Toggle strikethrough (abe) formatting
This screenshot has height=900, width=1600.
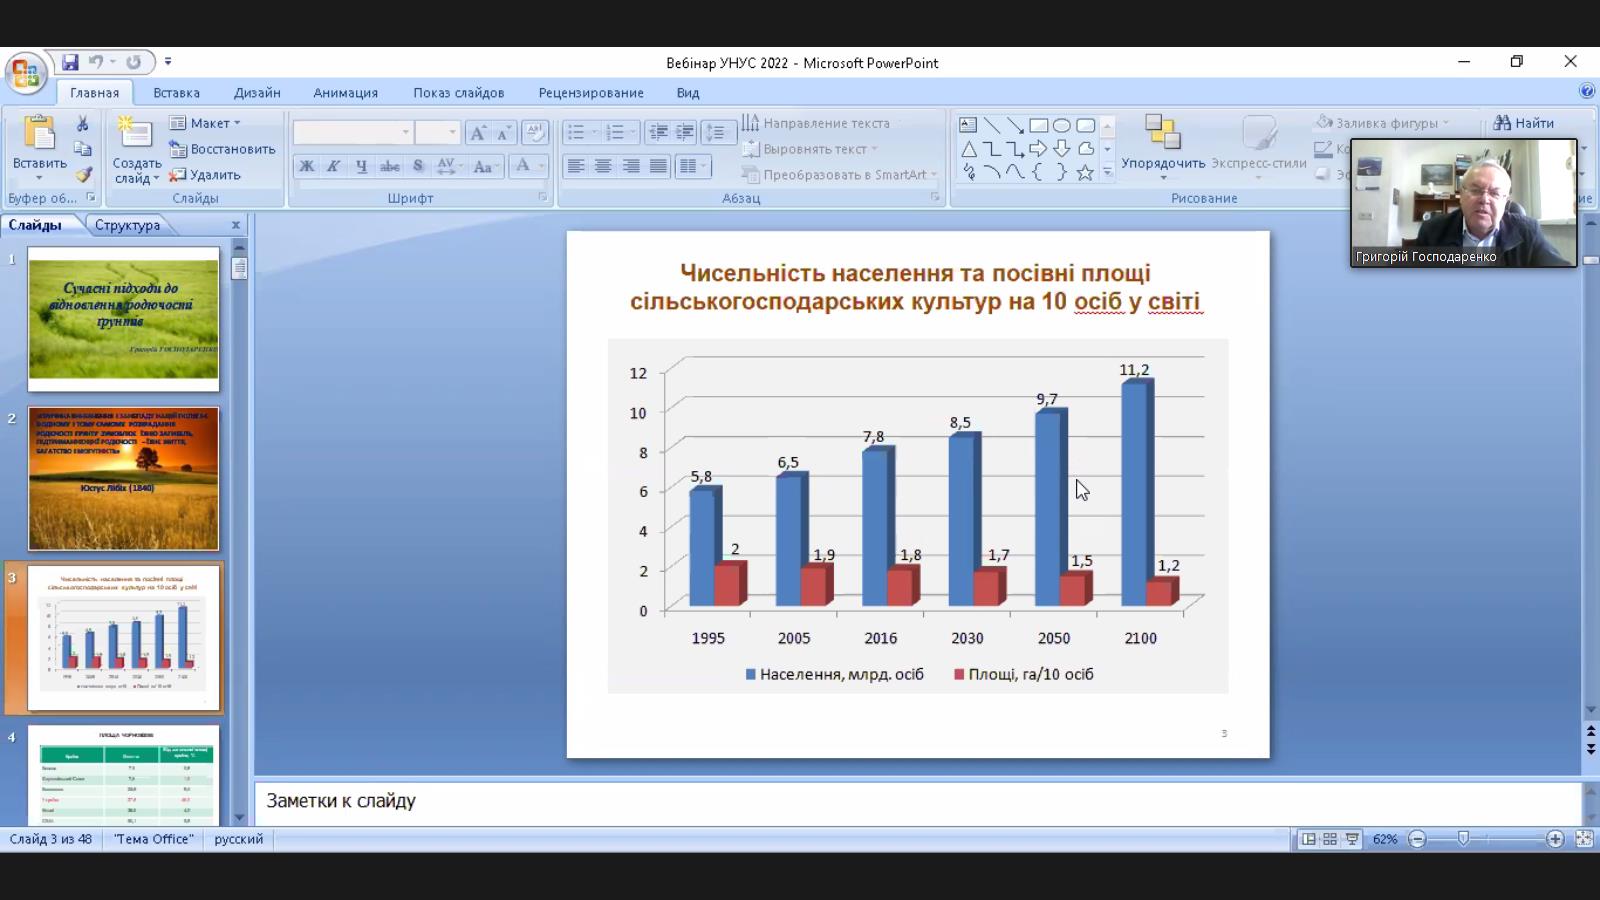click(x=390, y=166)
